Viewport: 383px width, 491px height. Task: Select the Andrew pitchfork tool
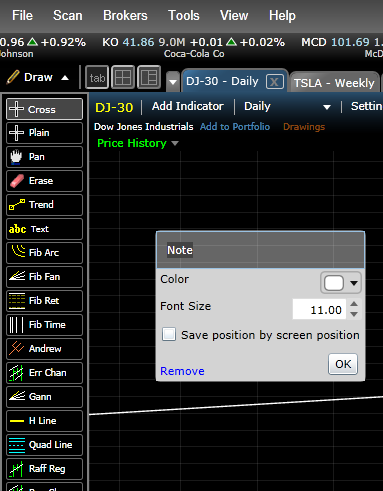[44, 349]
